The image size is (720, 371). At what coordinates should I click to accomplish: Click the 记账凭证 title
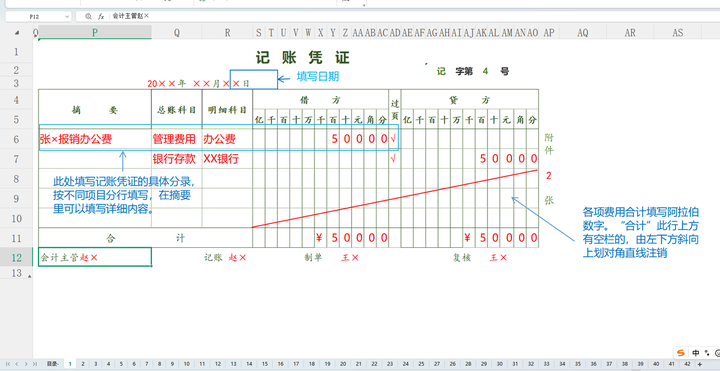pyautogui.click(x=303, y=58)
